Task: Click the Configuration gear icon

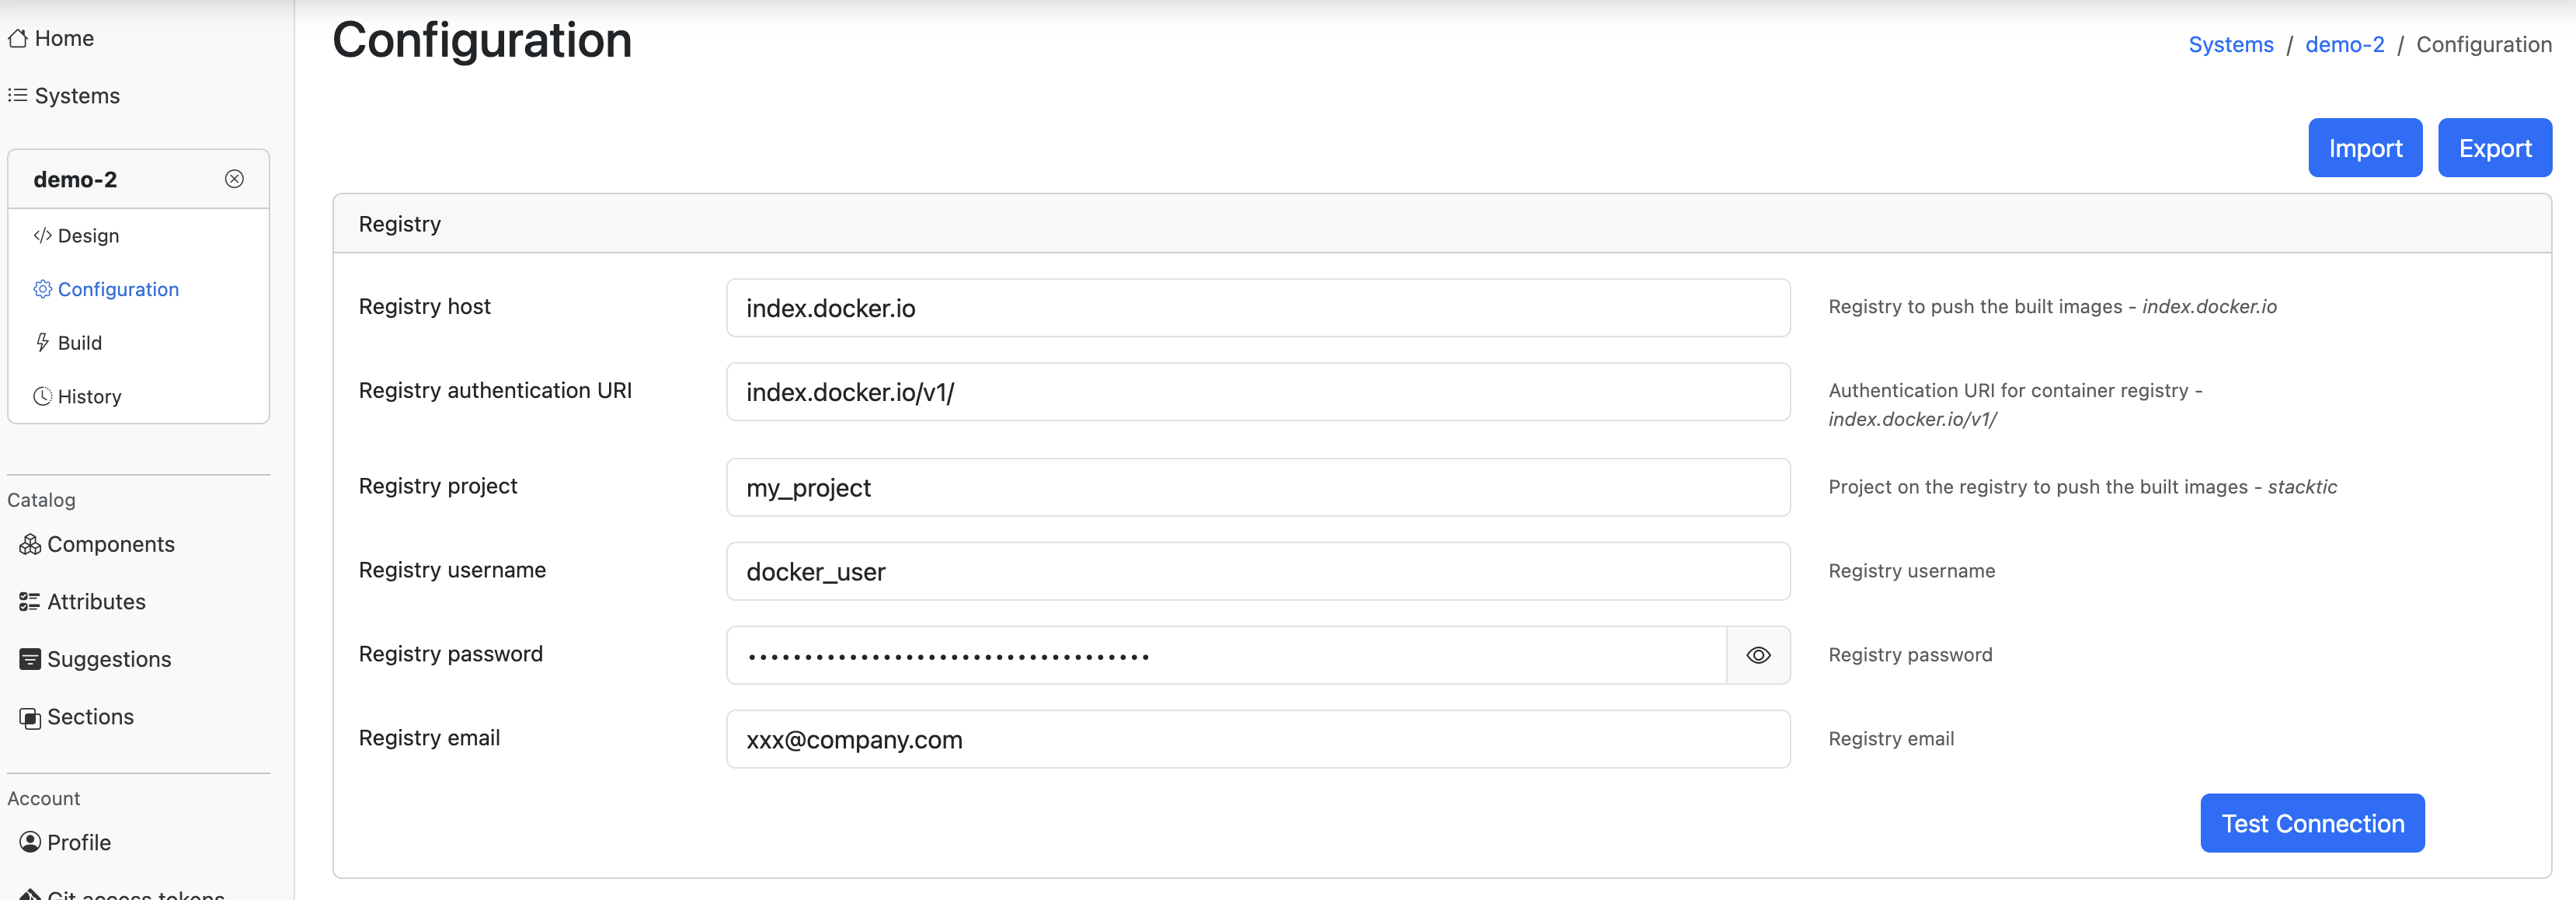Action: click(x=42, y=289)
